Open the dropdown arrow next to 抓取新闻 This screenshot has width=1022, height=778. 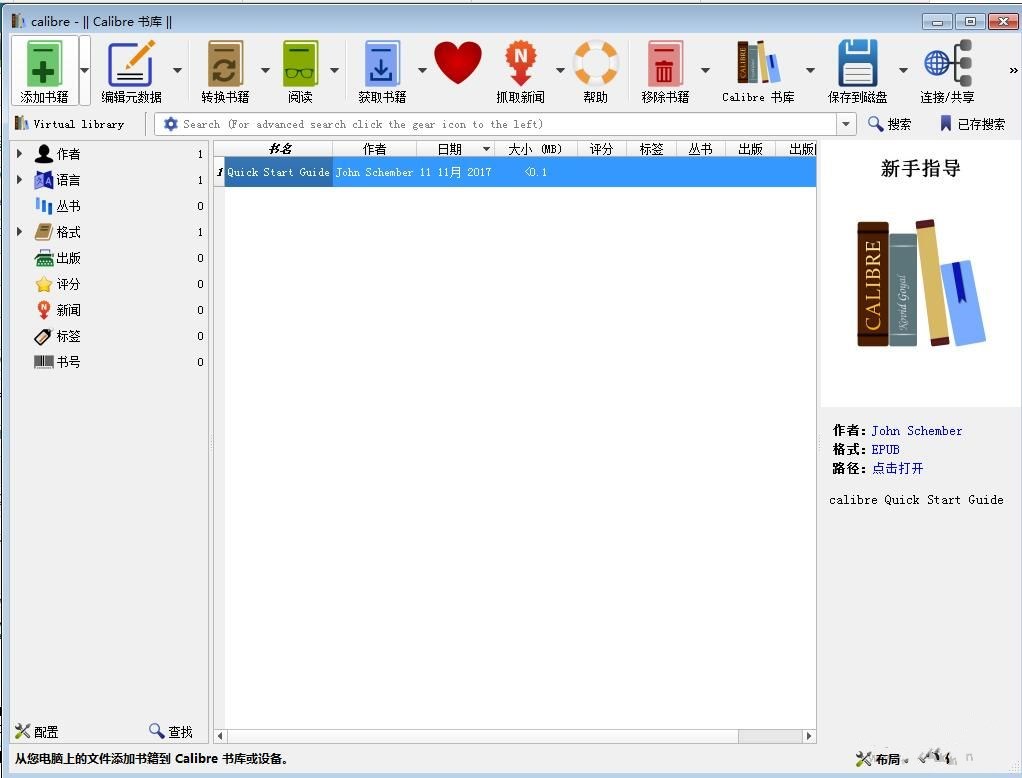click(560, 70)
